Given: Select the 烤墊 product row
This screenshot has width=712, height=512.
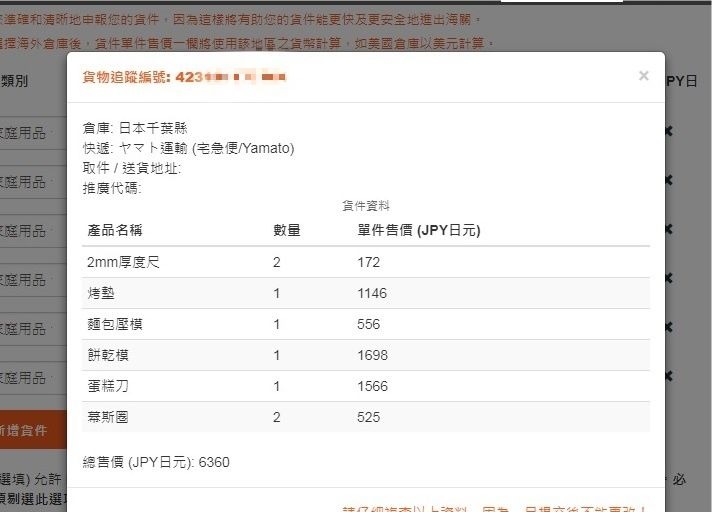Looking at the screenshot, I should pyautogui.click(x=365, y=294).
